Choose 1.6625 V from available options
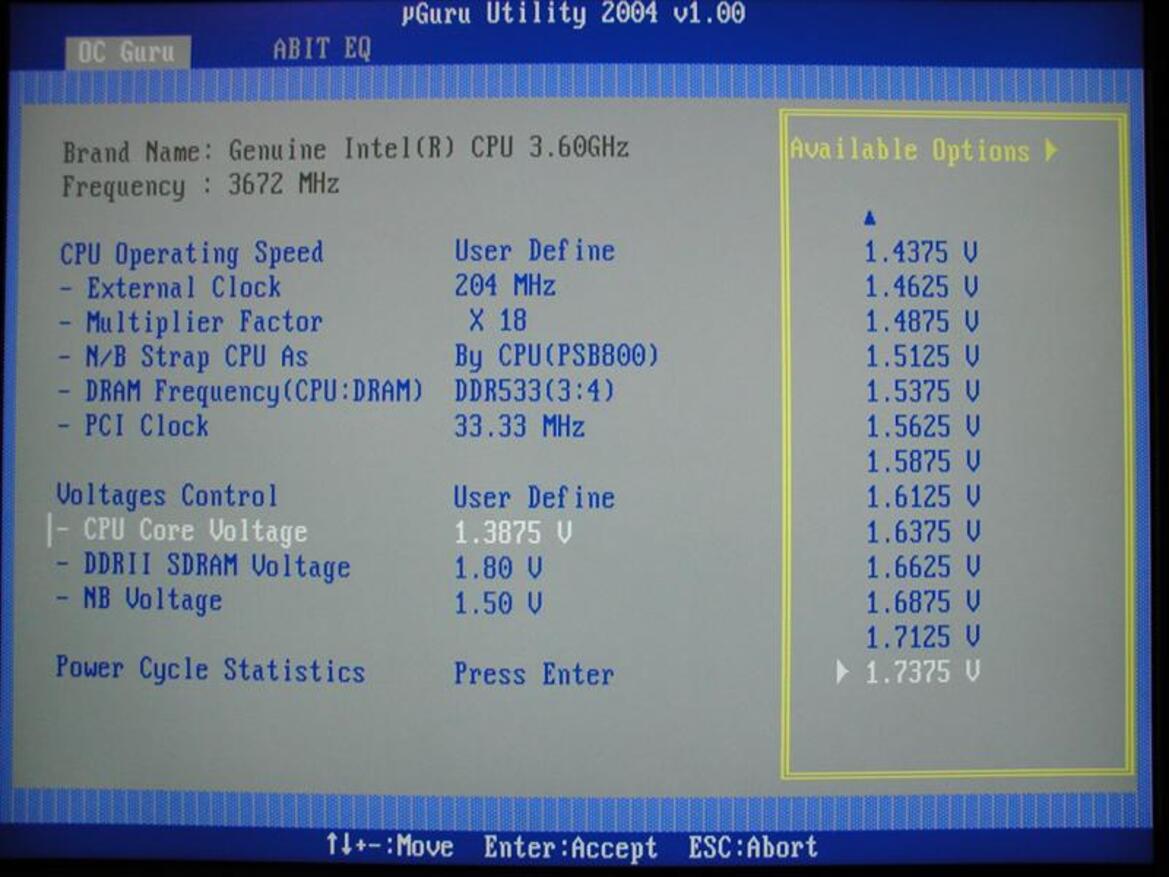Image resolution: width=1169 pixels, height=877 pixels. pos(921,567)
